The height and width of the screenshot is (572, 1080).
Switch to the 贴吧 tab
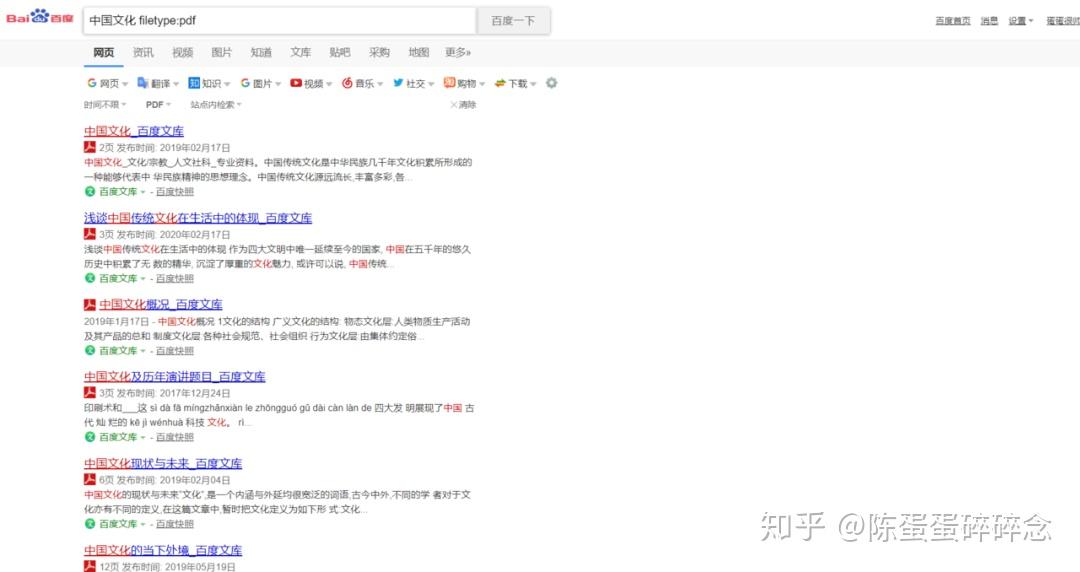(340, 52)
